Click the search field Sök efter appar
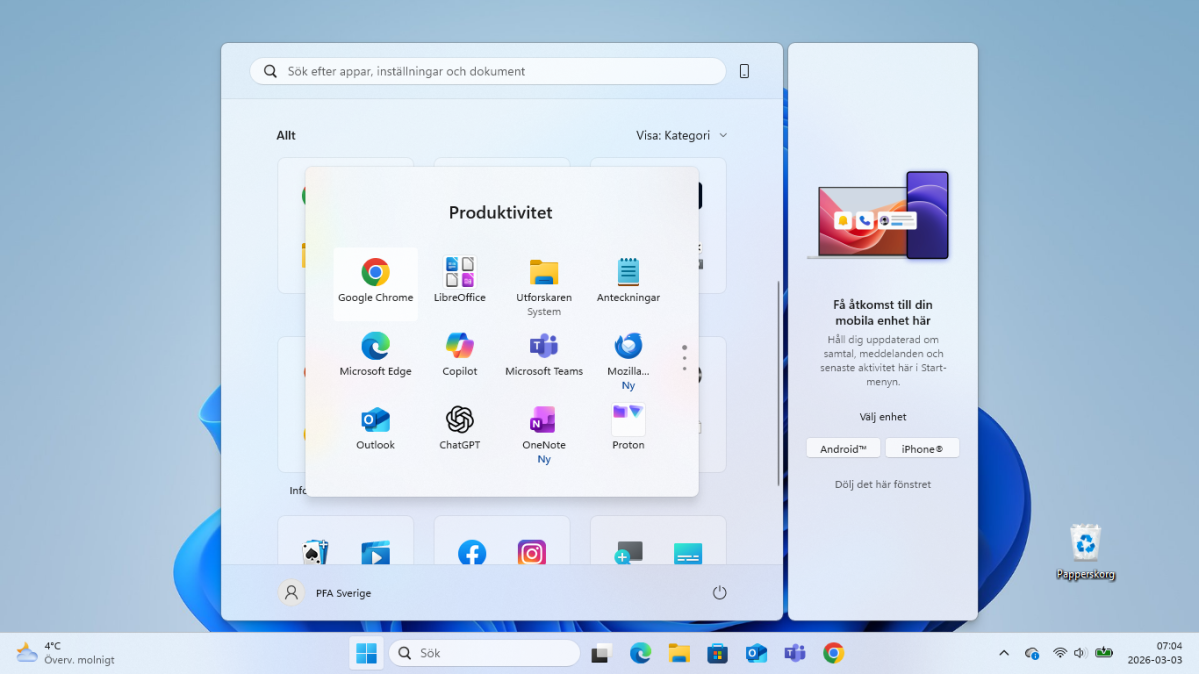1199x674 pixels. pos(487,71)
